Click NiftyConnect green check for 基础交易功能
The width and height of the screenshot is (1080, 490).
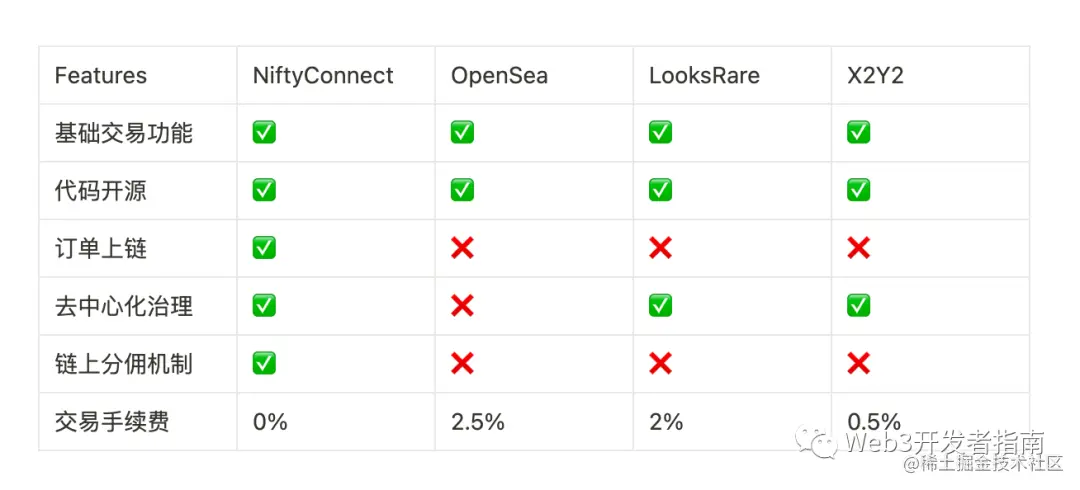[264, 132]
